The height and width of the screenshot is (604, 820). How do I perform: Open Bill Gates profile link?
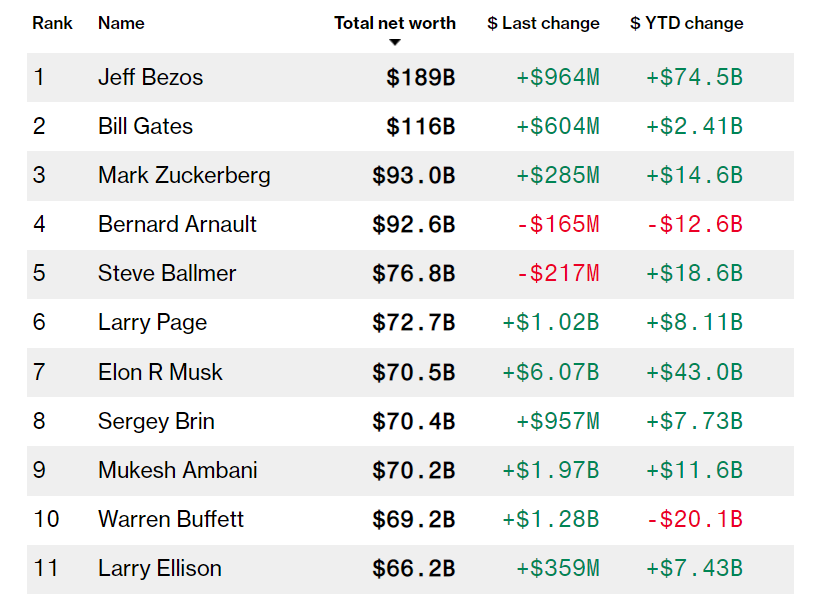click(145, 126)
